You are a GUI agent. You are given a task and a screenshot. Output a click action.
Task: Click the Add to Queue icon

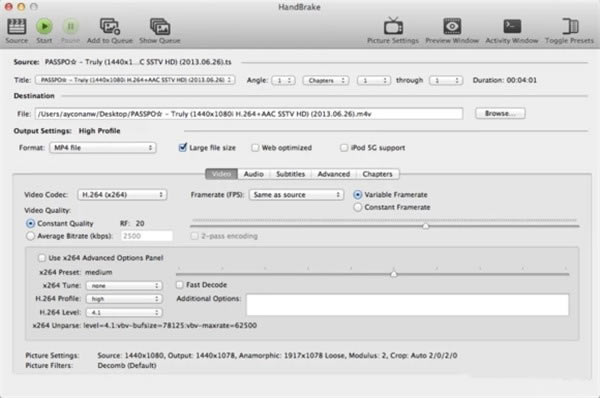110,26
